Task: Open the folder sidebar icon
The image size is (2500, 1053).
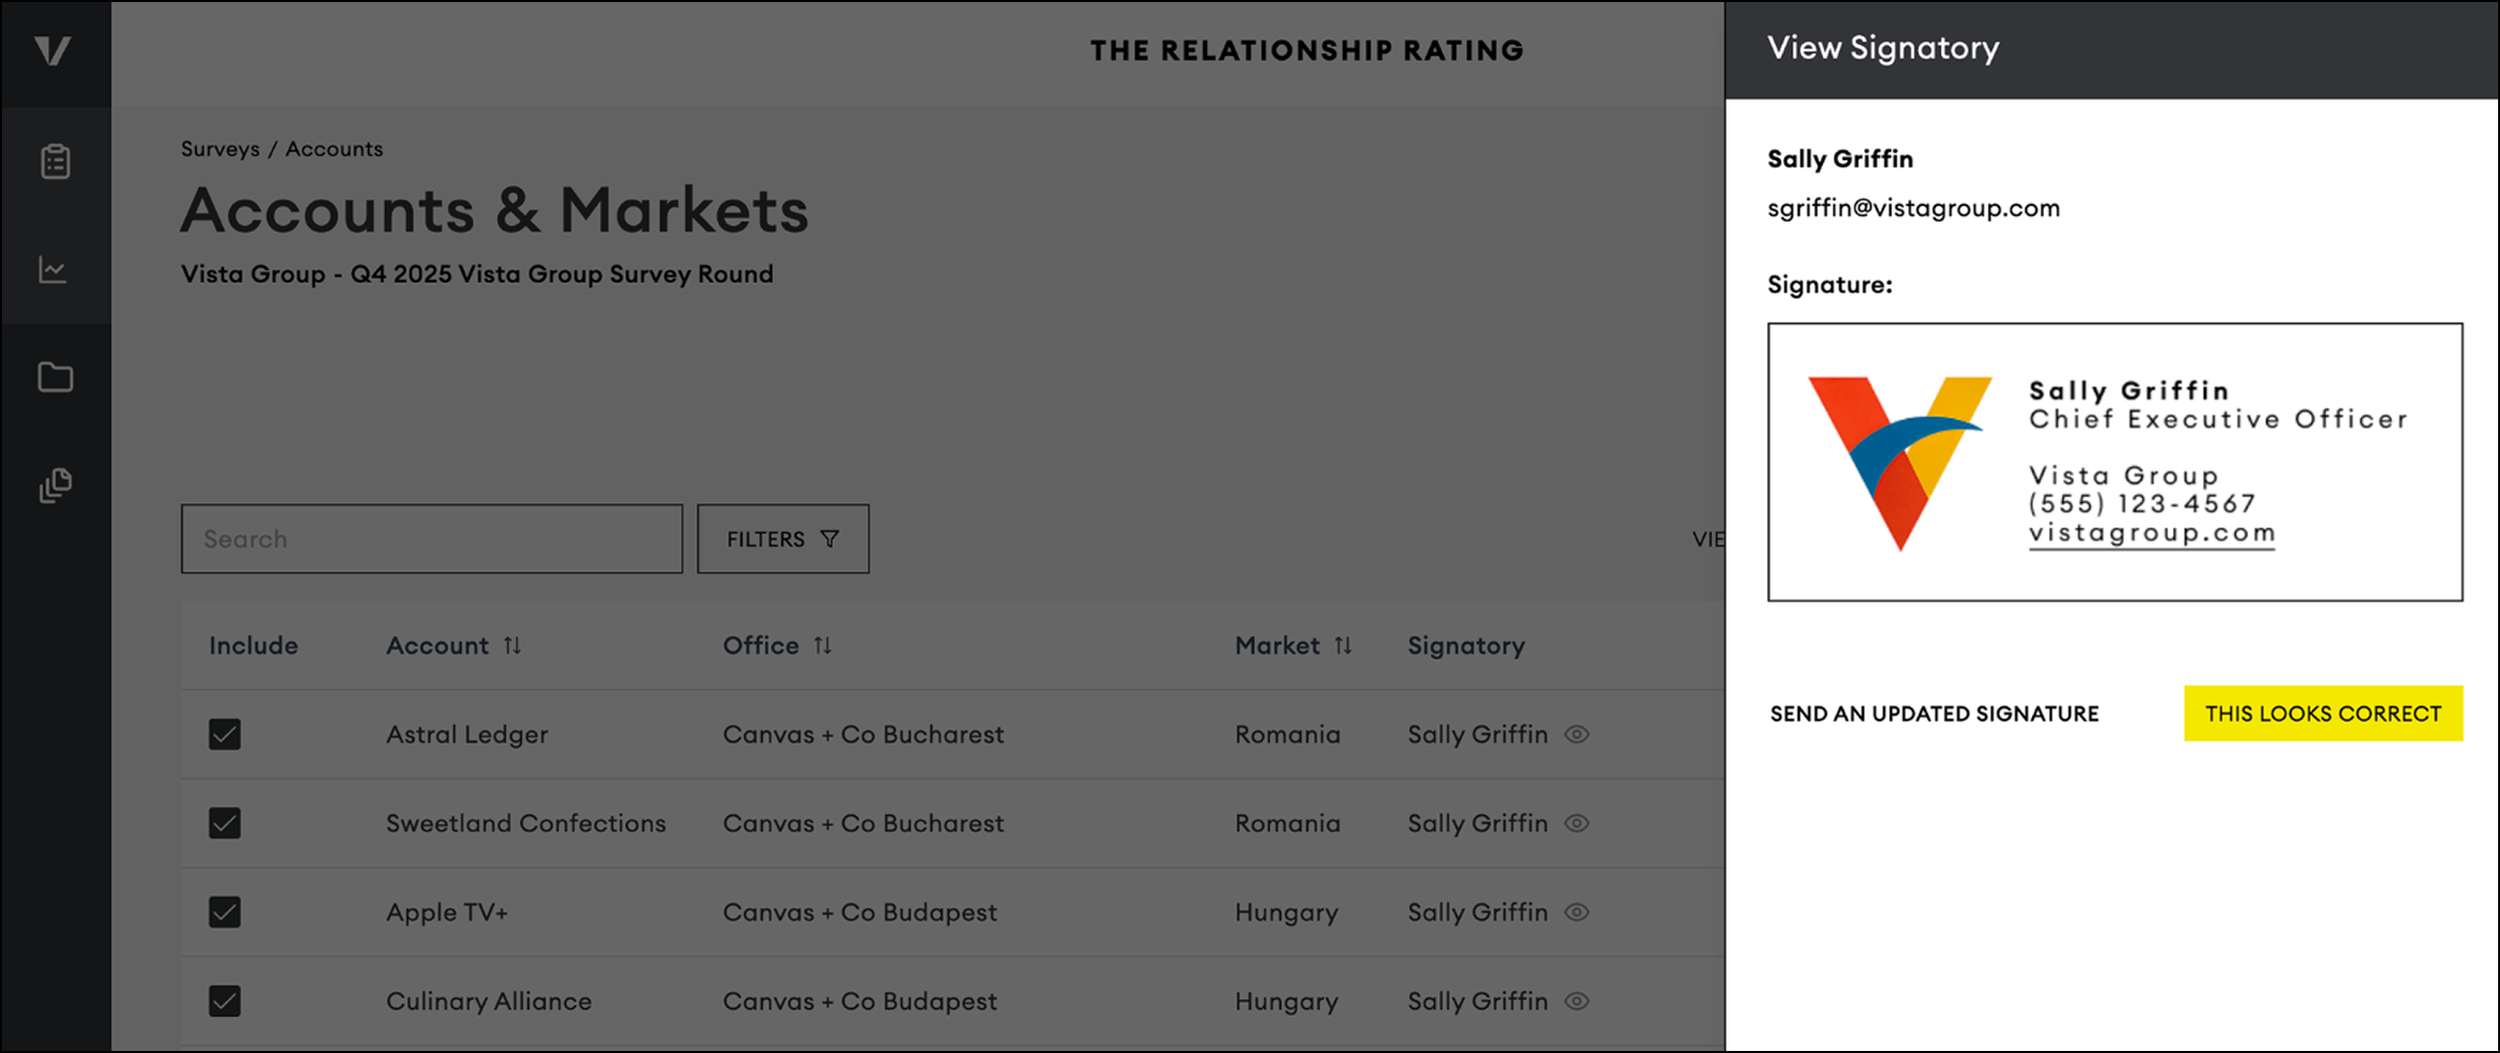Action: coord(55,377)
